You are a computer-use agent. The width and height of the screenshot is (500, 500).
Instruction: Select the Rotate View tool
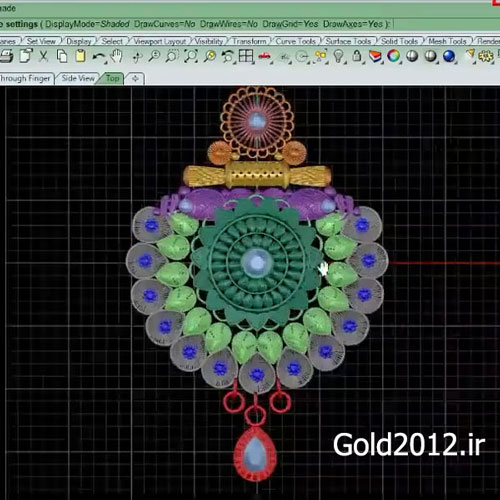click(136, 57)
